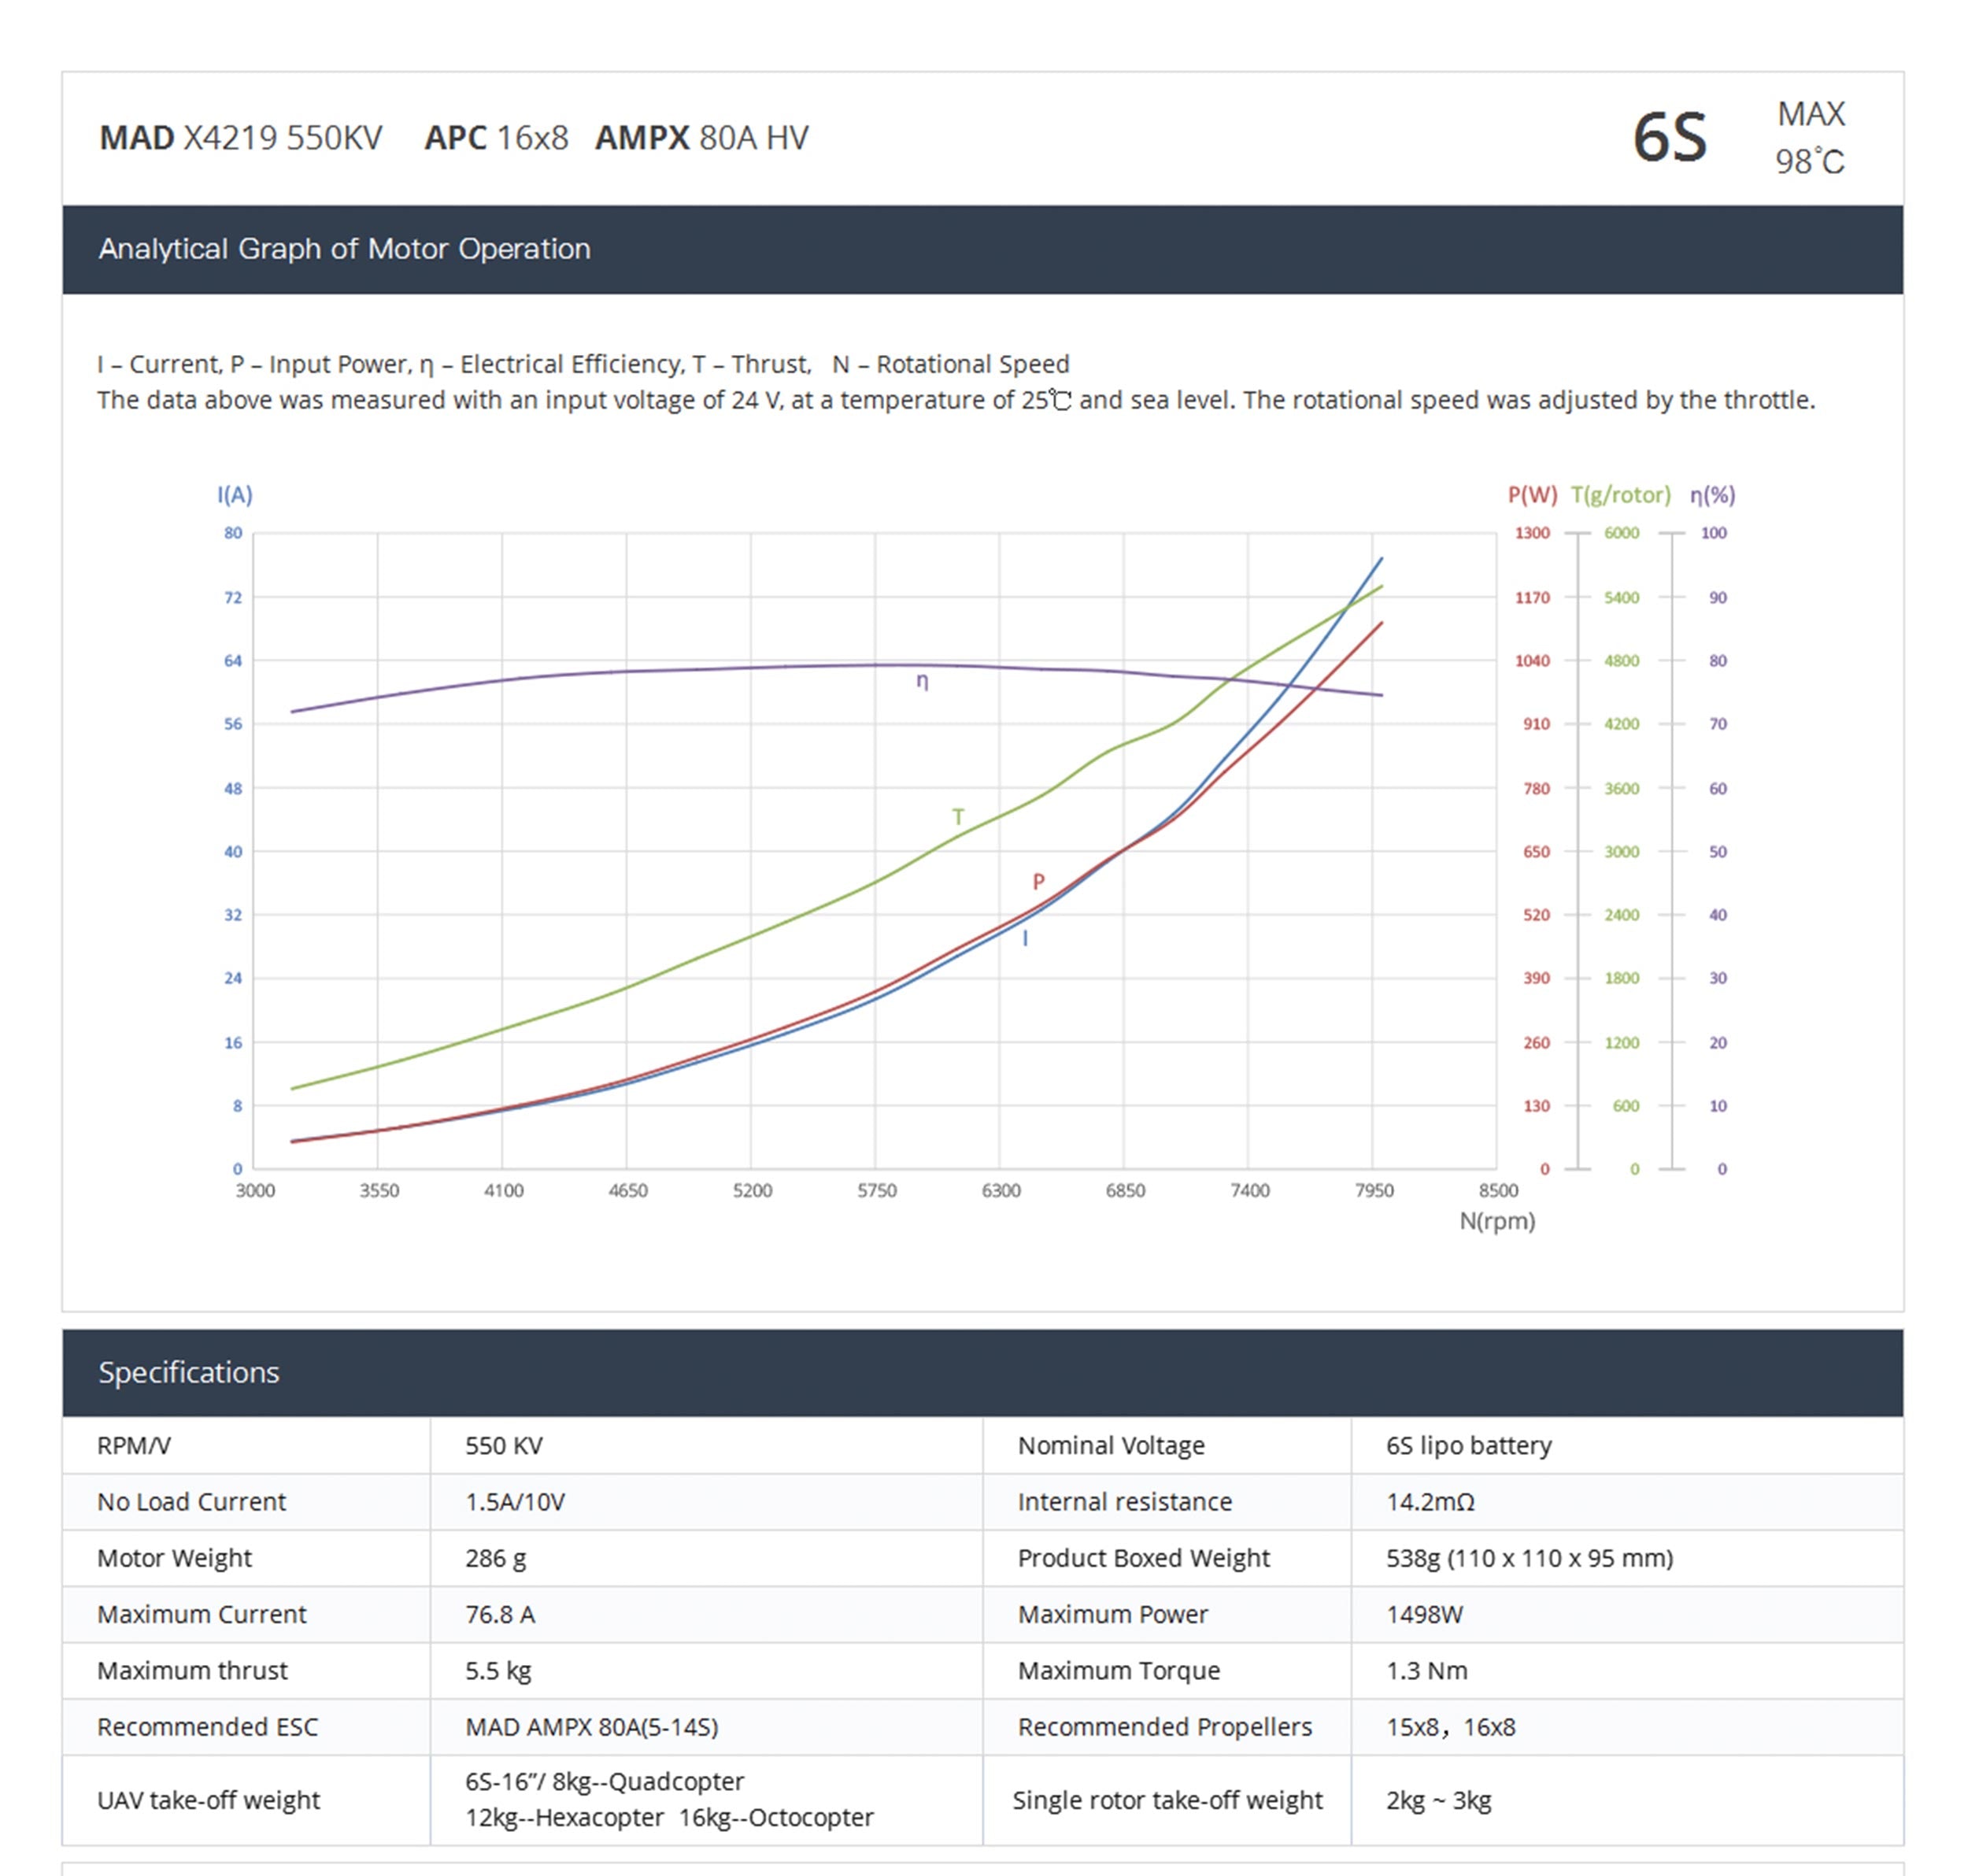Click the 'No Load Current' row label
The height and width of the screenshot is (1876, 1968).
[191, 1501]
